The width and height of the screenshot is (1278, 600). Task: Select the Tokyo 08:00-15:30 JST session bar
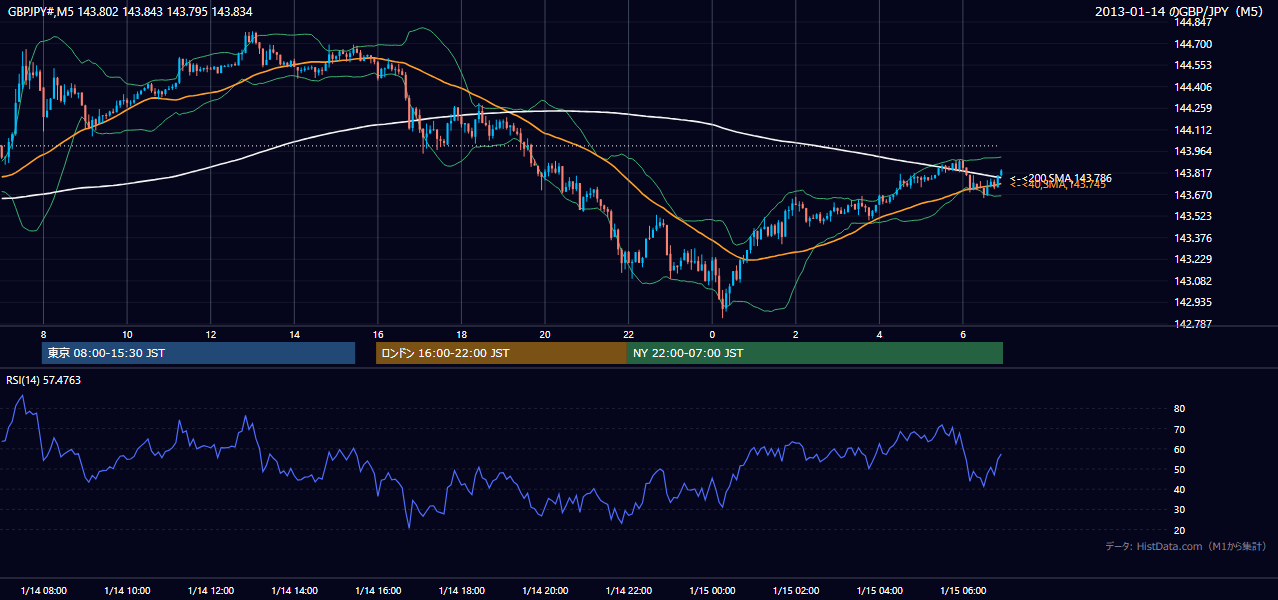(199, 353)
